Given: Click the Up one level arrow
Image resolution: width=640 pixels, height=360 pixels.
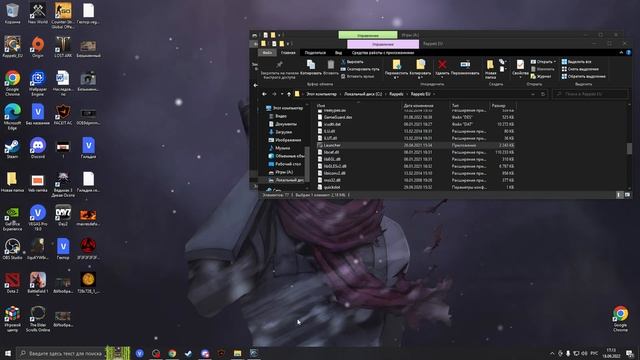Looking at the screenshot, I should 289,94.
